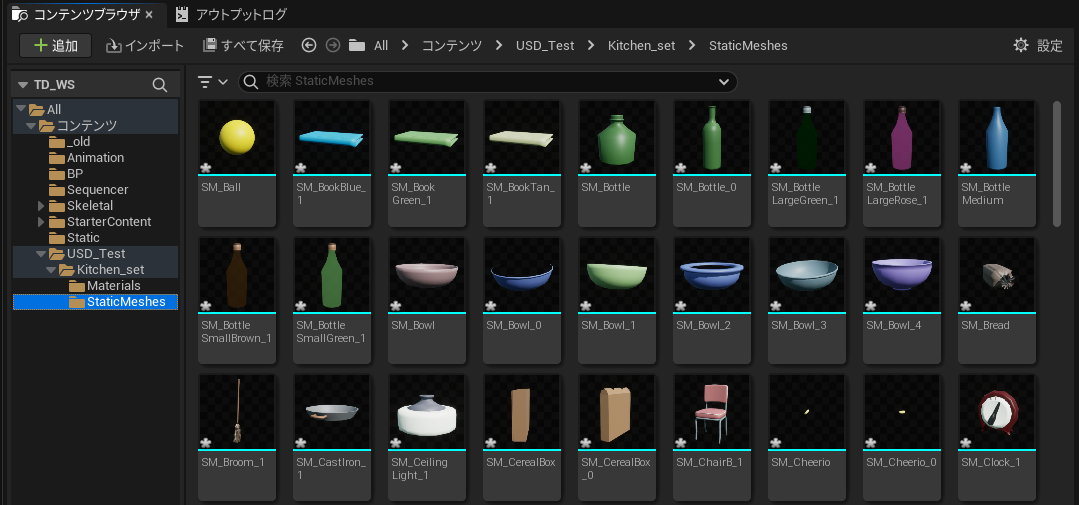Screen dimensions: 1079x505
Task: Collapse the TD_WS section
Action: pos(22,85)
